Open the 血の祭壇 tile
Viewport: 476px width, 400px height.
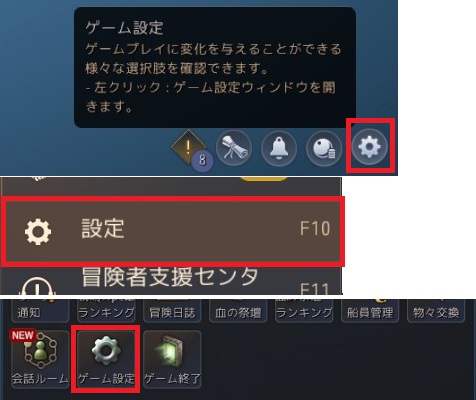tap(238, 311)
